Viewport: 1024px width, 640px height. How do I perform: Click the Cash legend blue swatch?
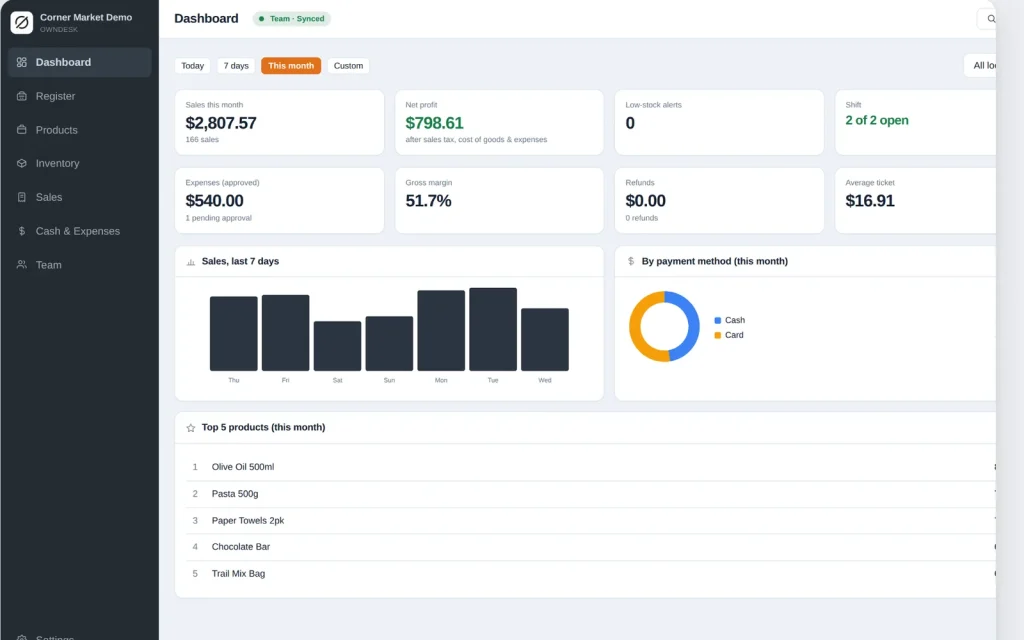point(718,320)
